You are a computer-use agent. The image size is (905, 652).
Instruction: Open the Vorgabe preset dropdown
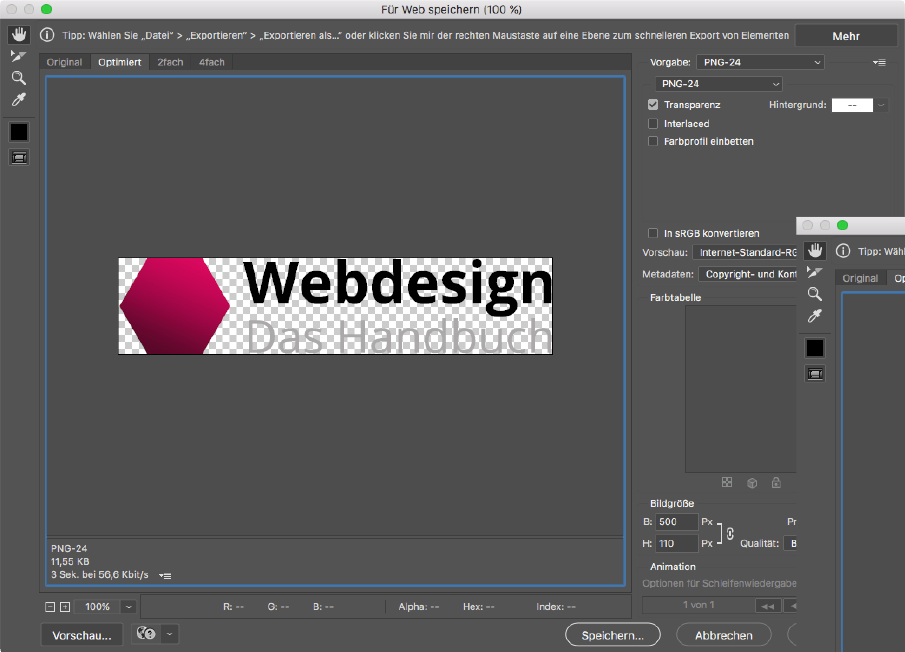[760, 62]
